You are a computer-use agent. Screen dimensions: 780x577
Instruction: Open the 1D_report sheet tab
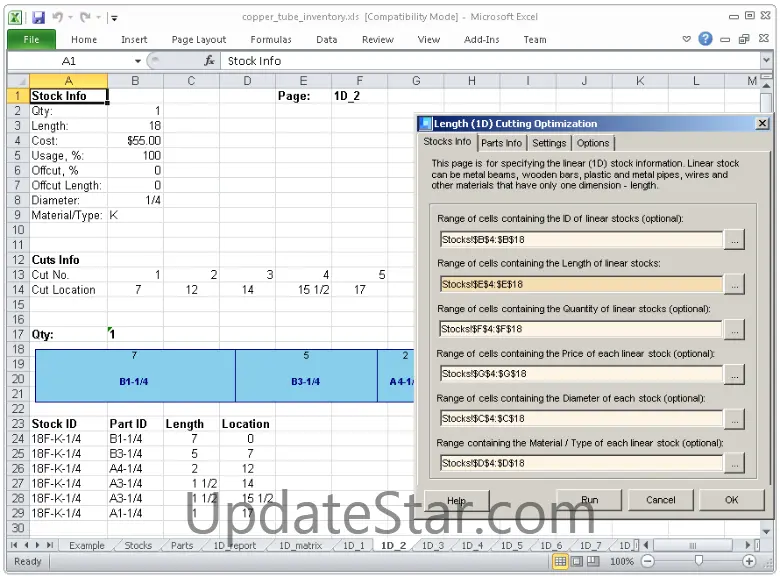[235, 546]
